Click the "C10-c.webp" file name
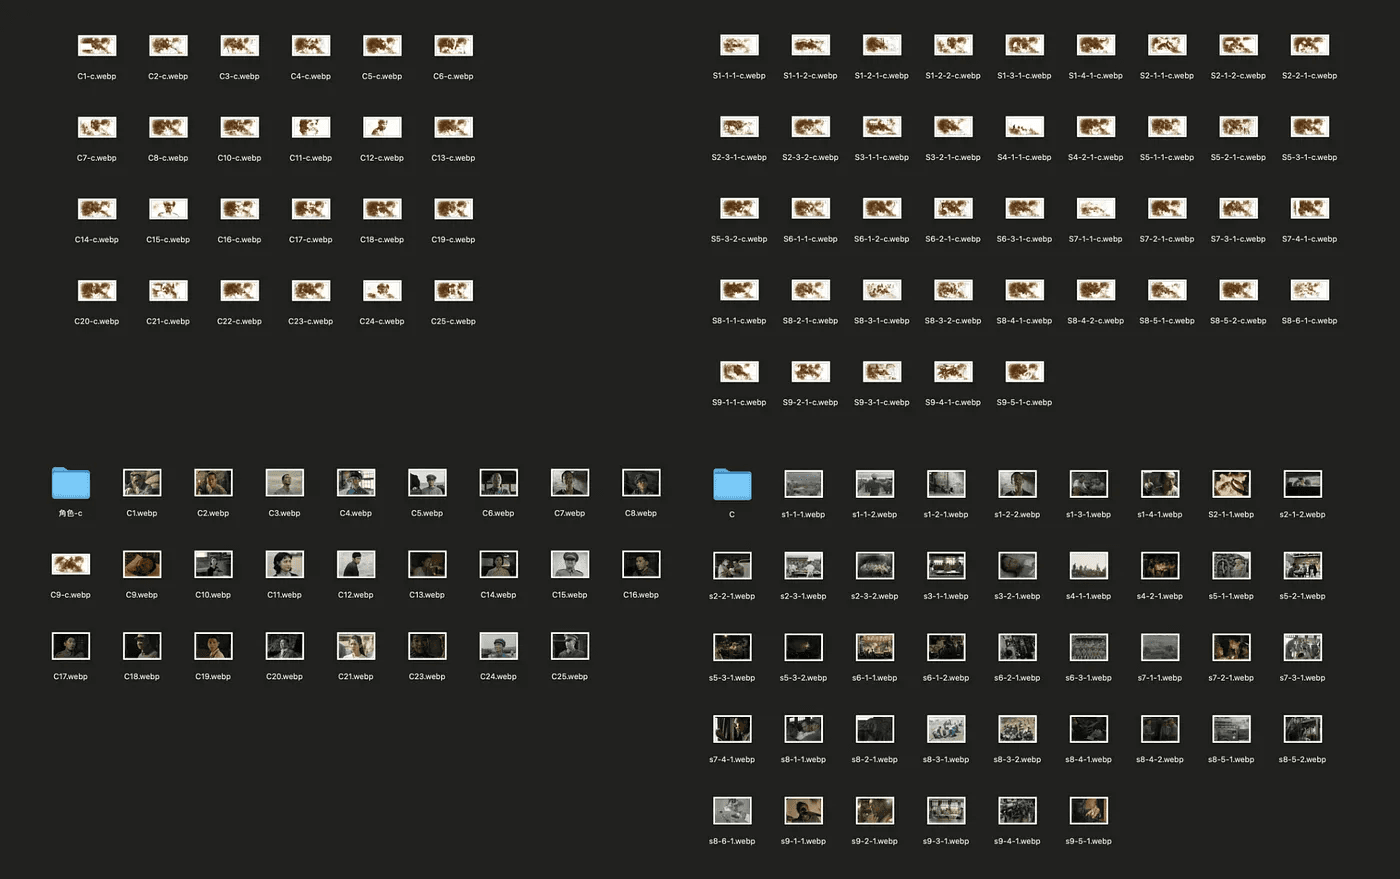 click(x=239, y=158)
